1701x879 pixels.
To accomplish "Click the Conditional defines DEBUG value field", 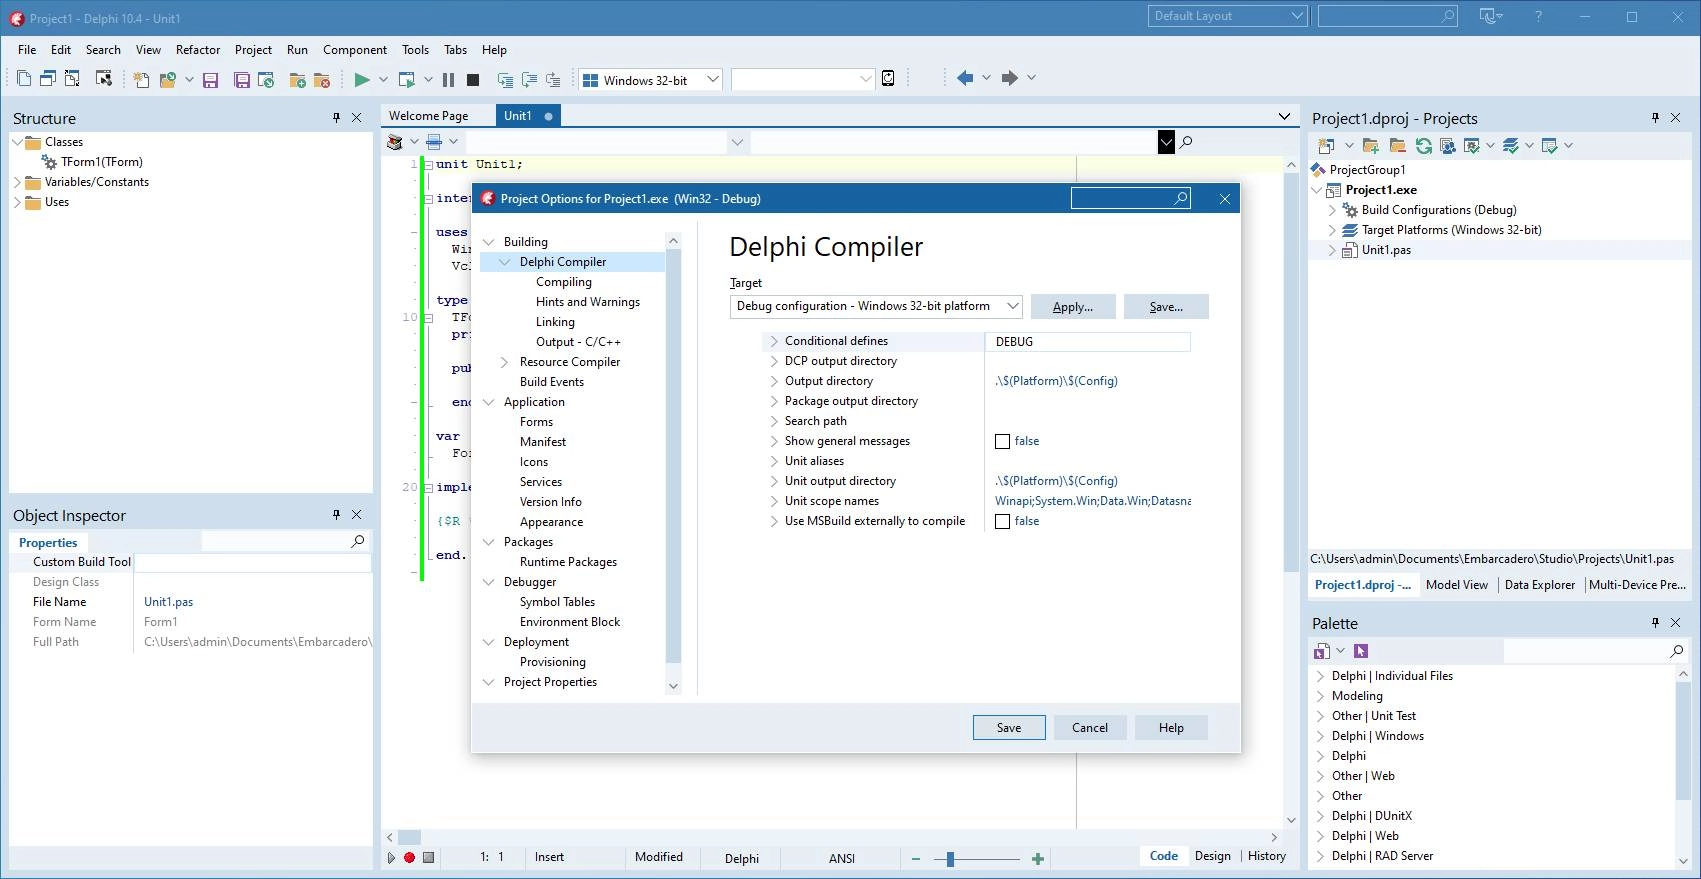I will tap(1088, 342).
